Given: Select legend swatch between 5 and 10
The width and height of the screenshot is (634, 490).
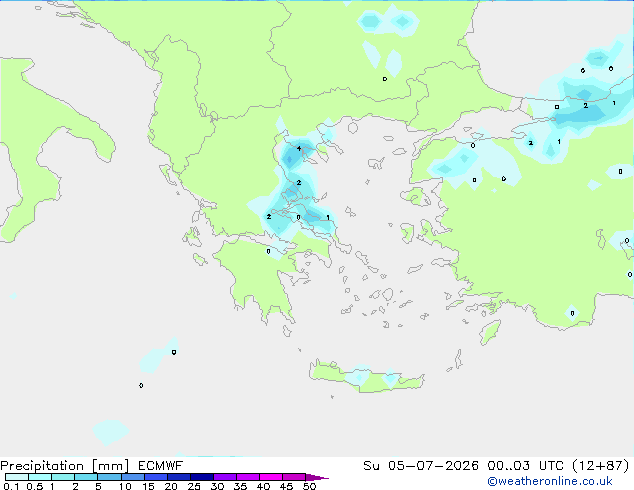Looking at the screenshot, I should [x=109, y=477].
